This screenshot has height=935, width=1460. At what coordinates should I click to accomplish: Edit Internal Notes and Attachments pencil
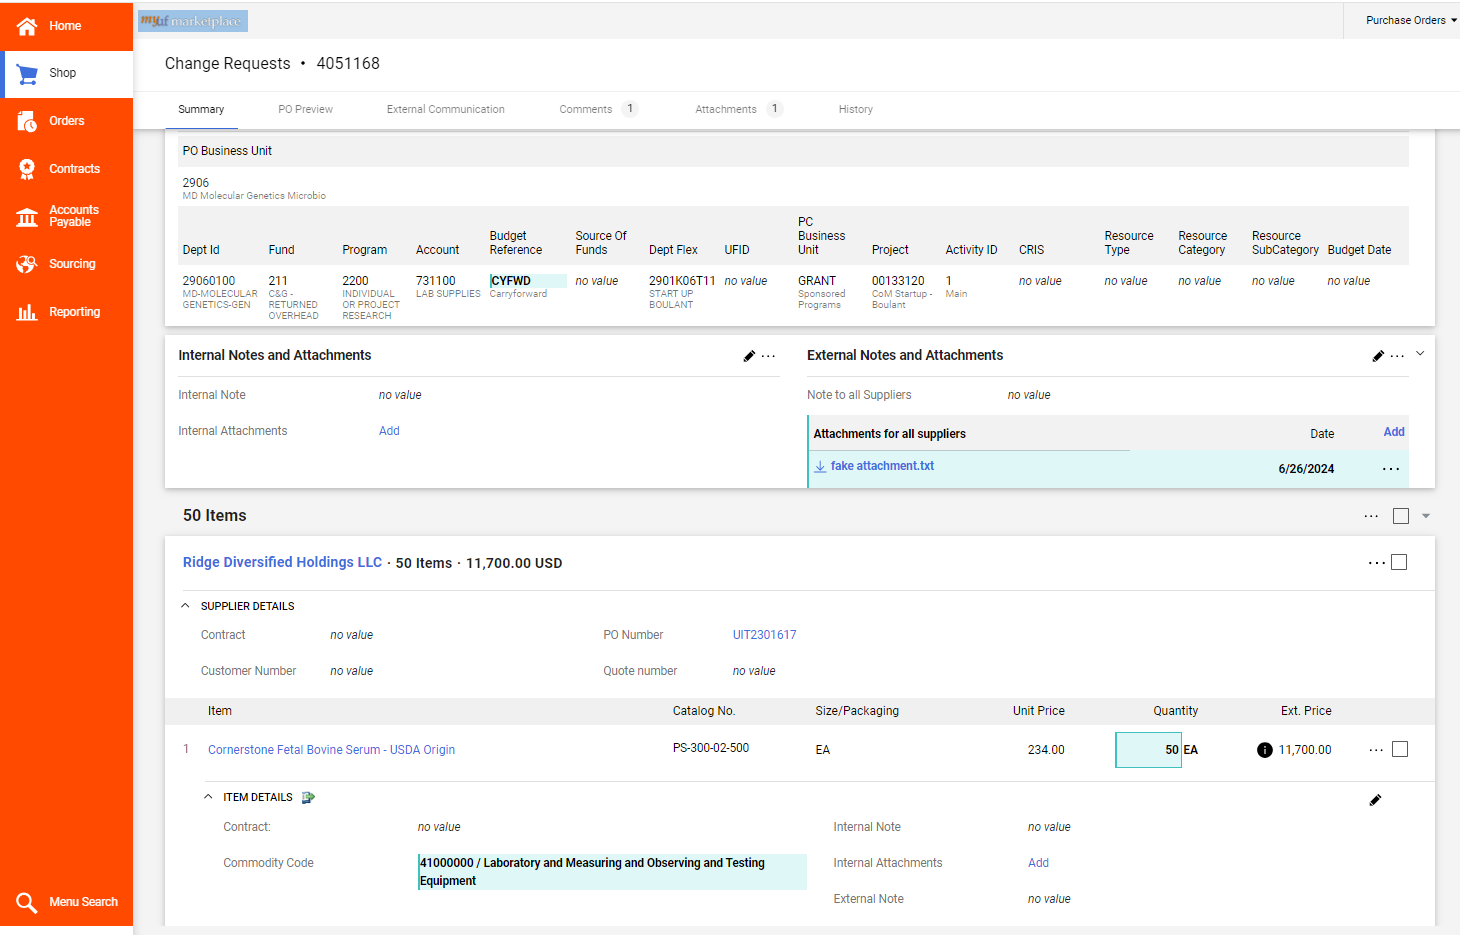[x=749, y=356]
